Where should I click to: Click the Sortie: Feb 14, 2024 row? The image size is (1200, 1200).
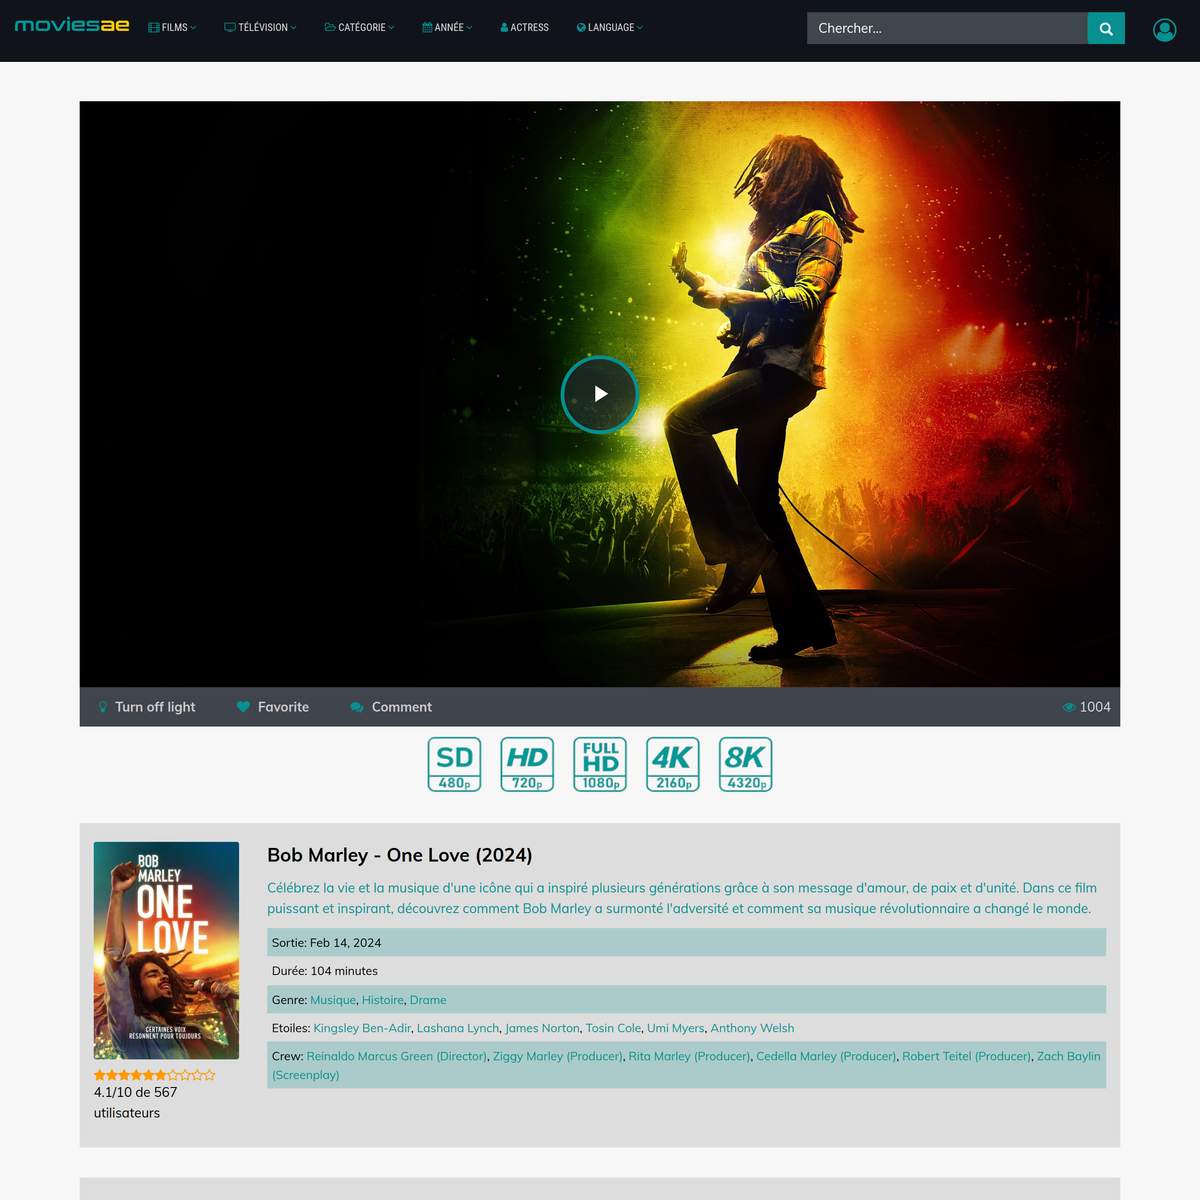(x=686, y=942)
